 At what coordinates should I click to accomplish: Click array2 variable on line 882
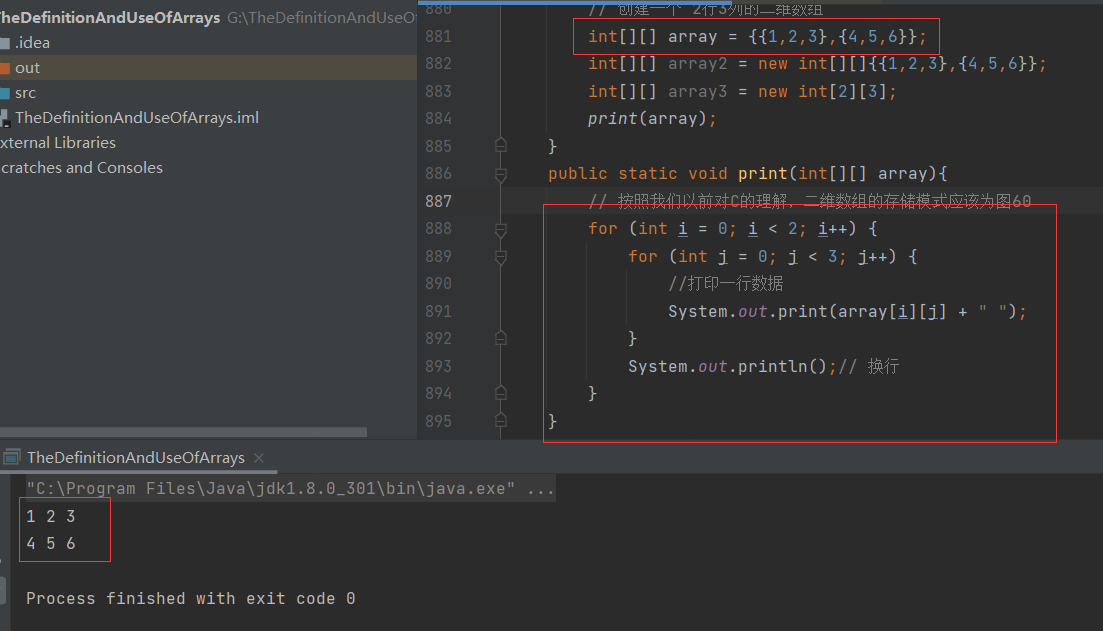tap(697, 64)
